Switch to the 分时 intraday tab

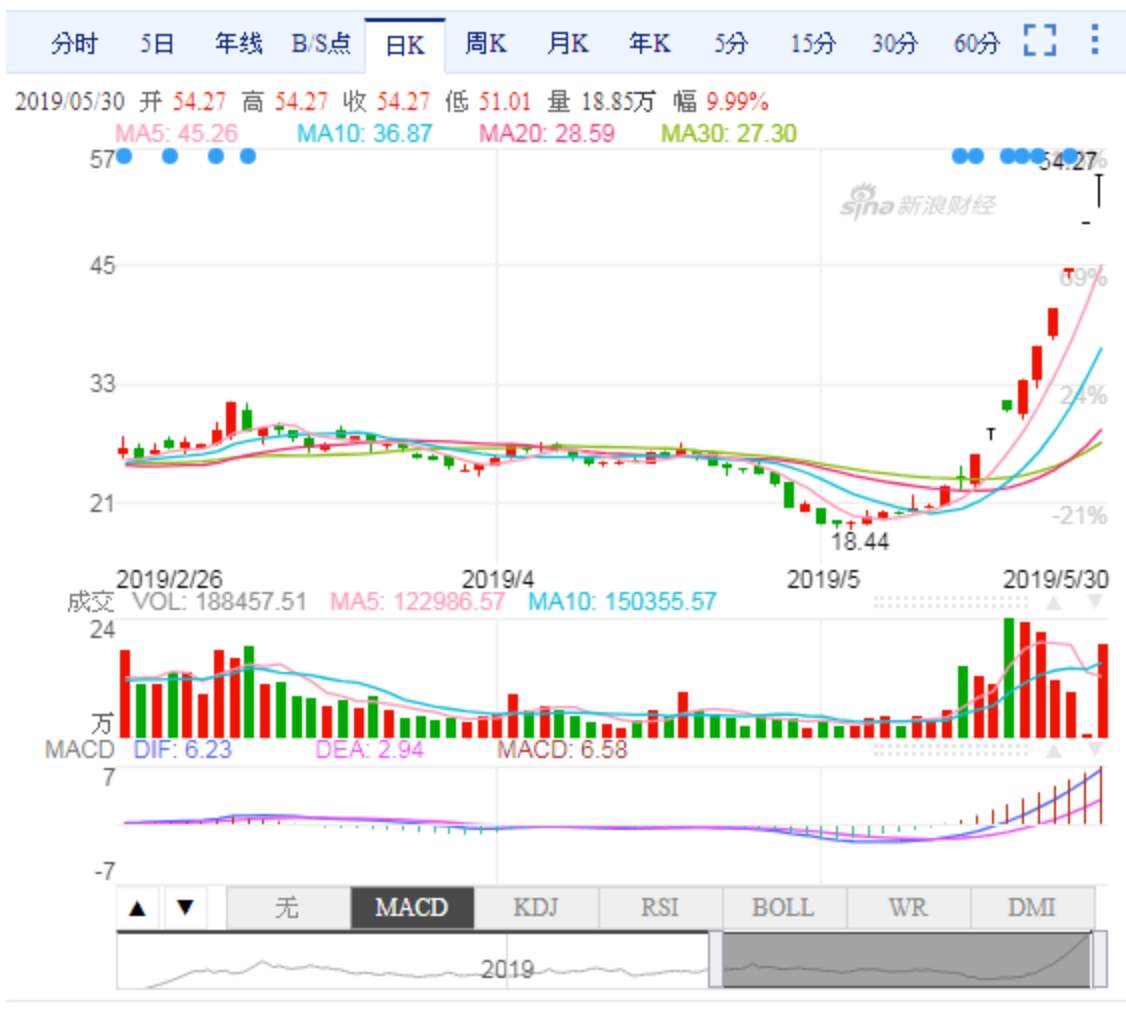(x=75, y=43)
